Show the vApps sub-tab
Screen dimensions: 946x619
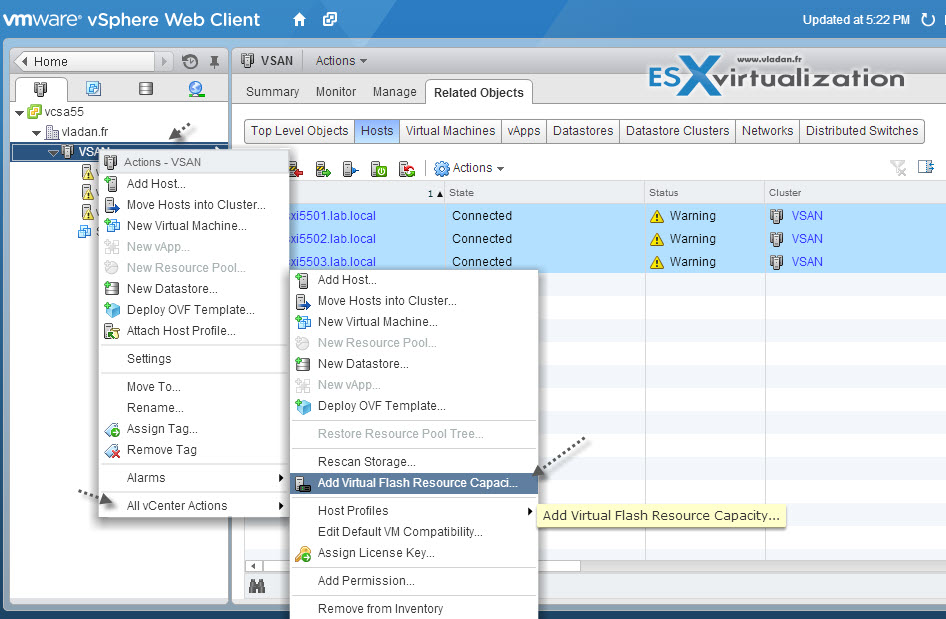(x=524, y=131)
